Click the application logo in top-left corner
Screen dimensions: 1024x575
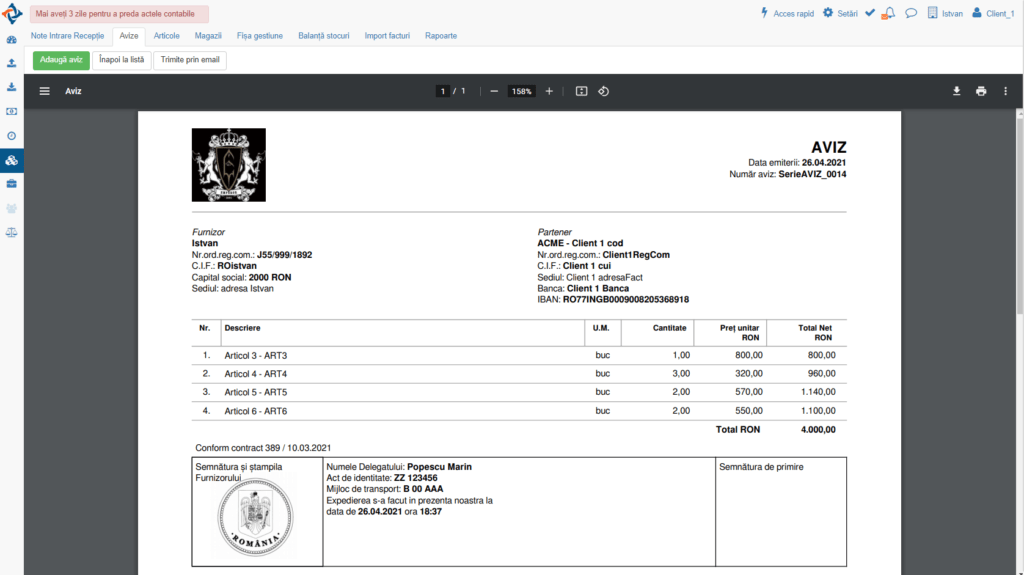[12, 14]
